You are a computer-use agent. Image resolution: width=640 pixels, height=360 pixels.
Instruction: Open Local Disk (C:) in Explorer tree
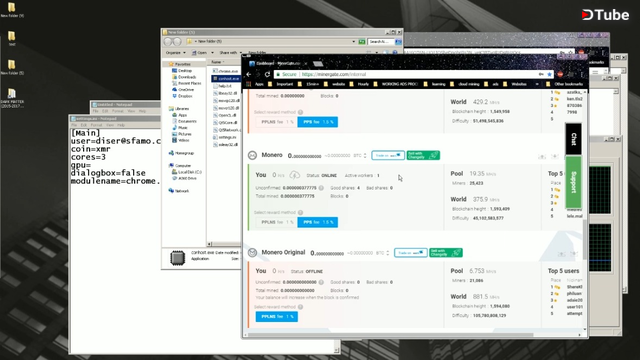tap(187, 172)
